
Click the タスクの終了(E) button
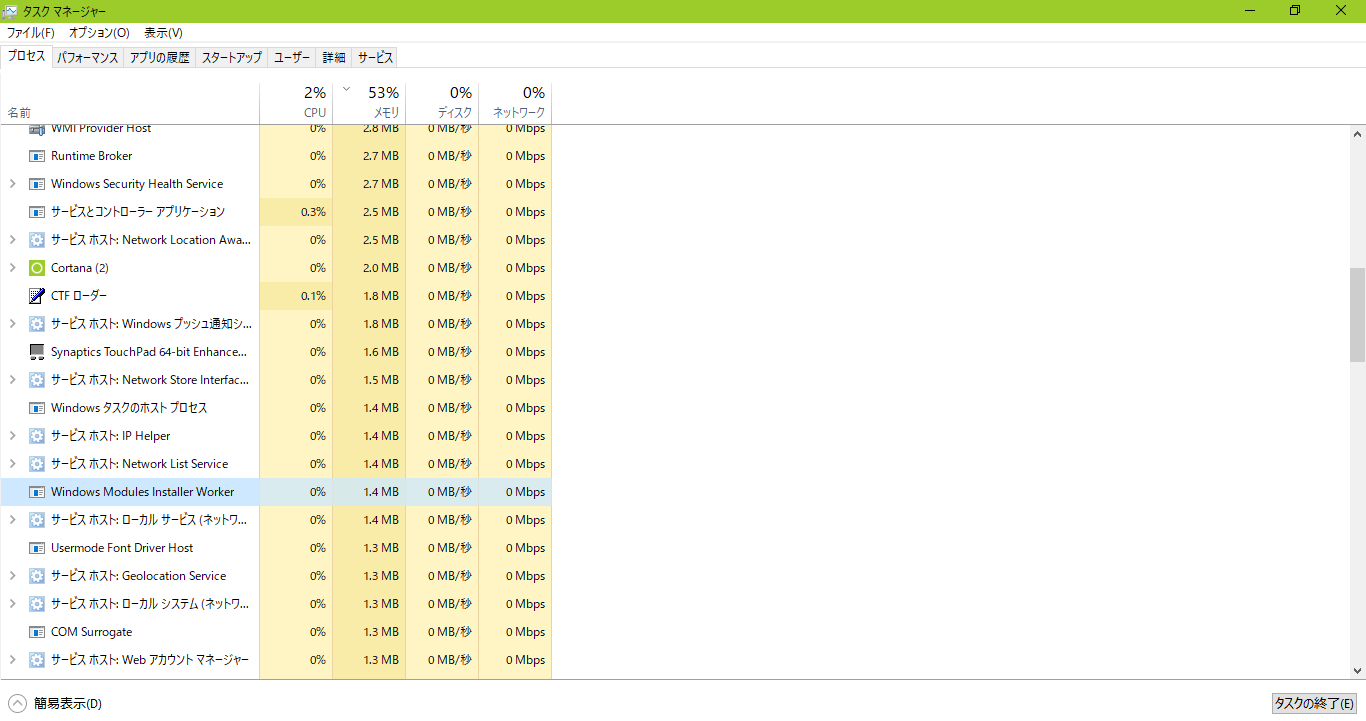click(x=1314, y=704)
